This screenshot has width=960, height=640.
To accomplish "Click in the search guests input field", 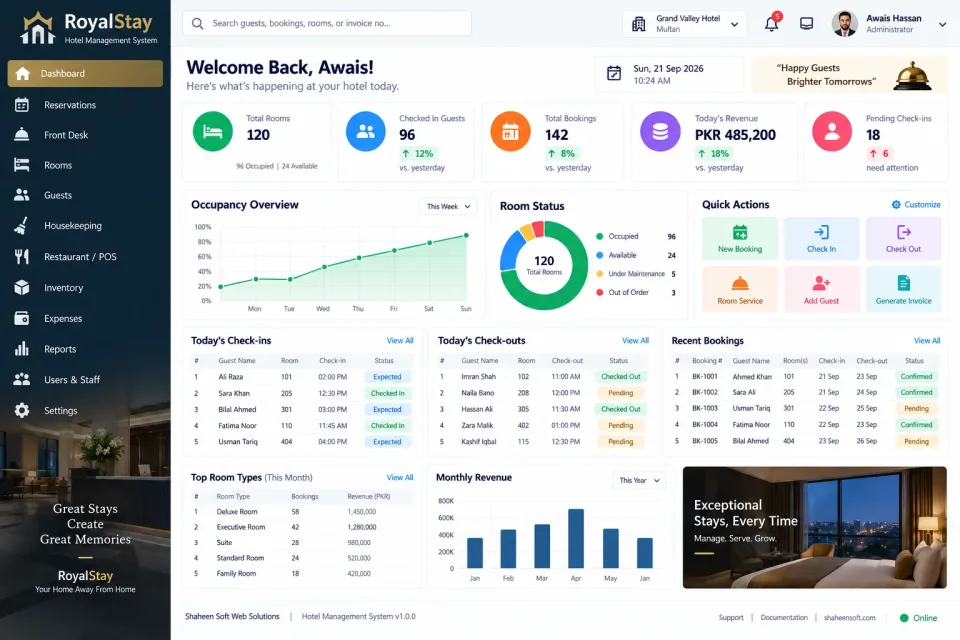I will [x=327, y=23].
